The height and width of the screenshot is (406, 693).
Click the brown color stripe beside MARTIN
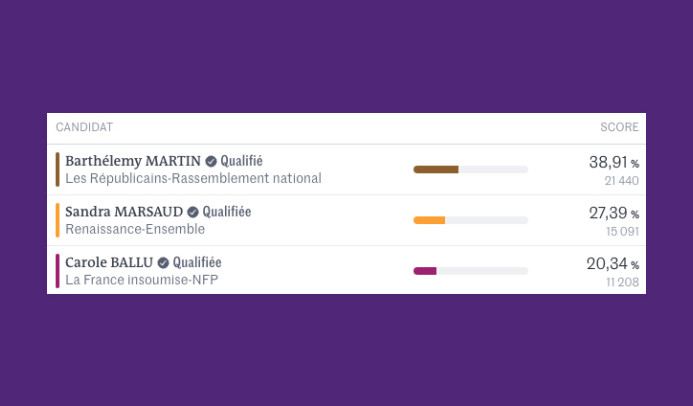[x=58, y=169]
